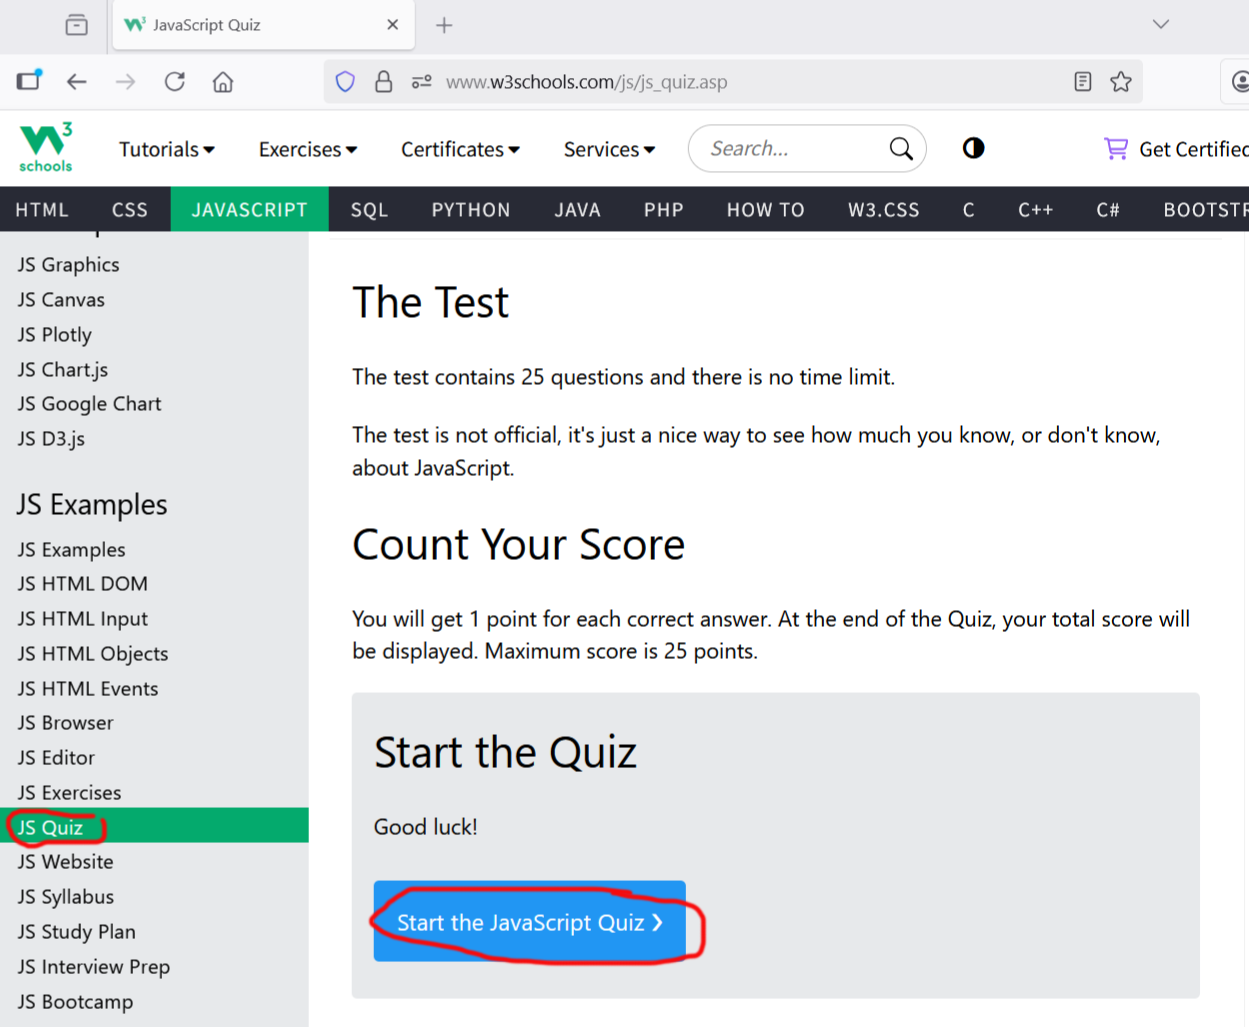This screenshot has height=1027, width=1249.
Task: Expand the Certificates dropdown
Action: (460, 149)
